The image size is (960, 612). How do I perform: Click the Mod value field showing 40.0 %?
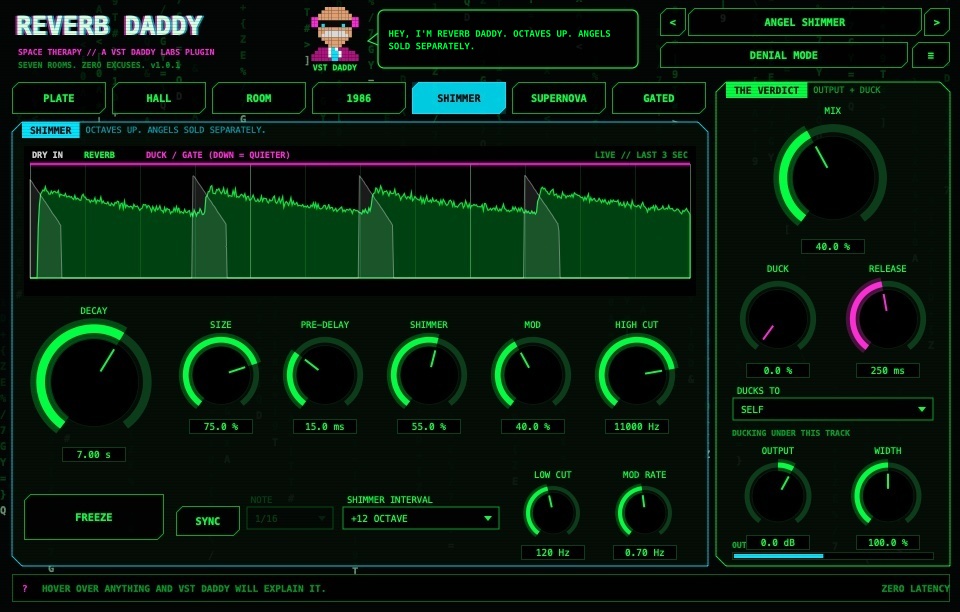(532, 427)
